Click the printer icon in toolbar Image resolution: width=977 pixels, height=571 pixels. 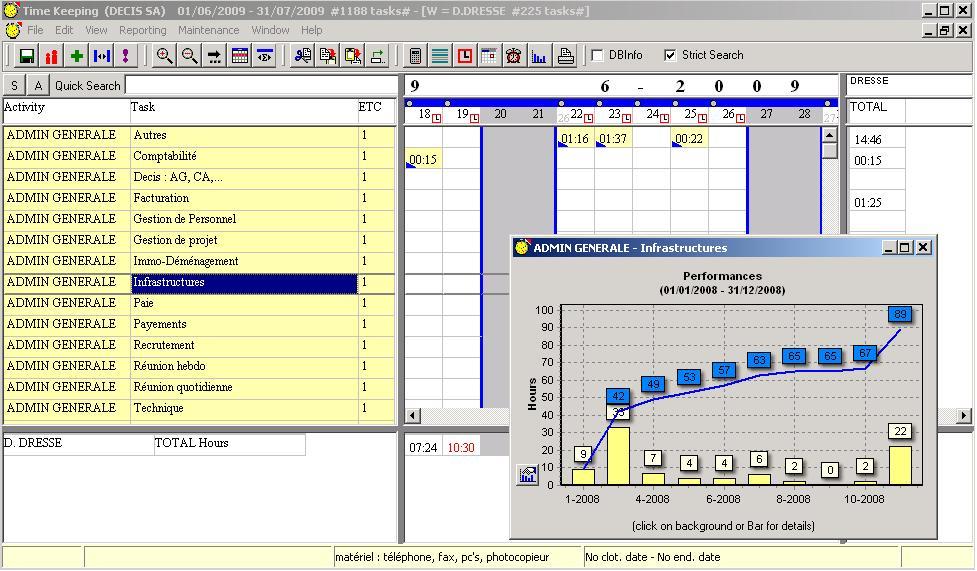(565, 56)
